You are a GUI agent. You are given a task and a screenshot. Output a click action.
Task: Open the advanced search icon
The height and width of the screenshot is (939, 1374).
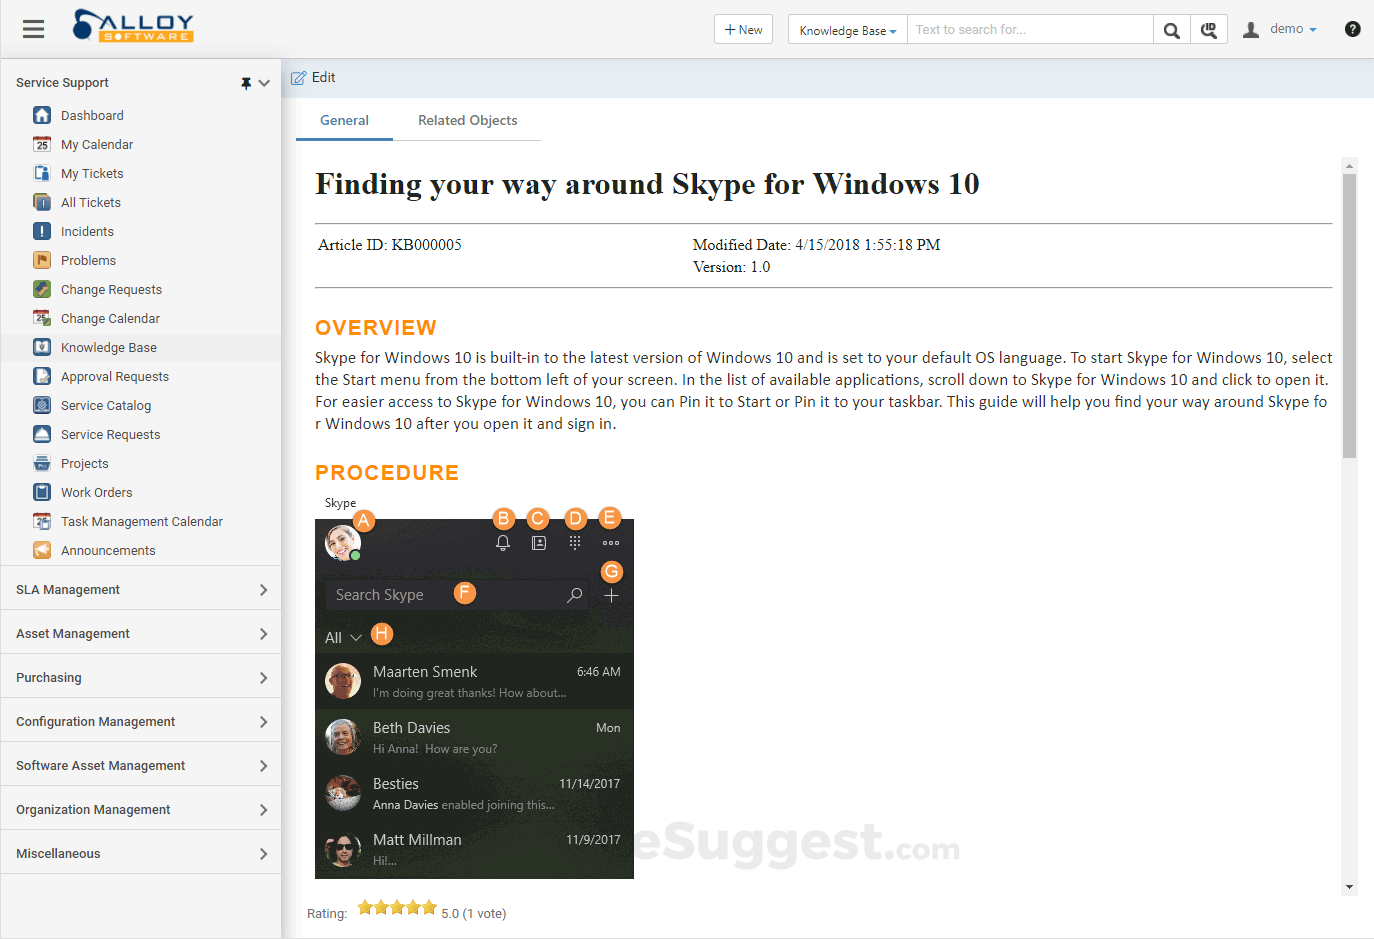[x=1208, y=30]
